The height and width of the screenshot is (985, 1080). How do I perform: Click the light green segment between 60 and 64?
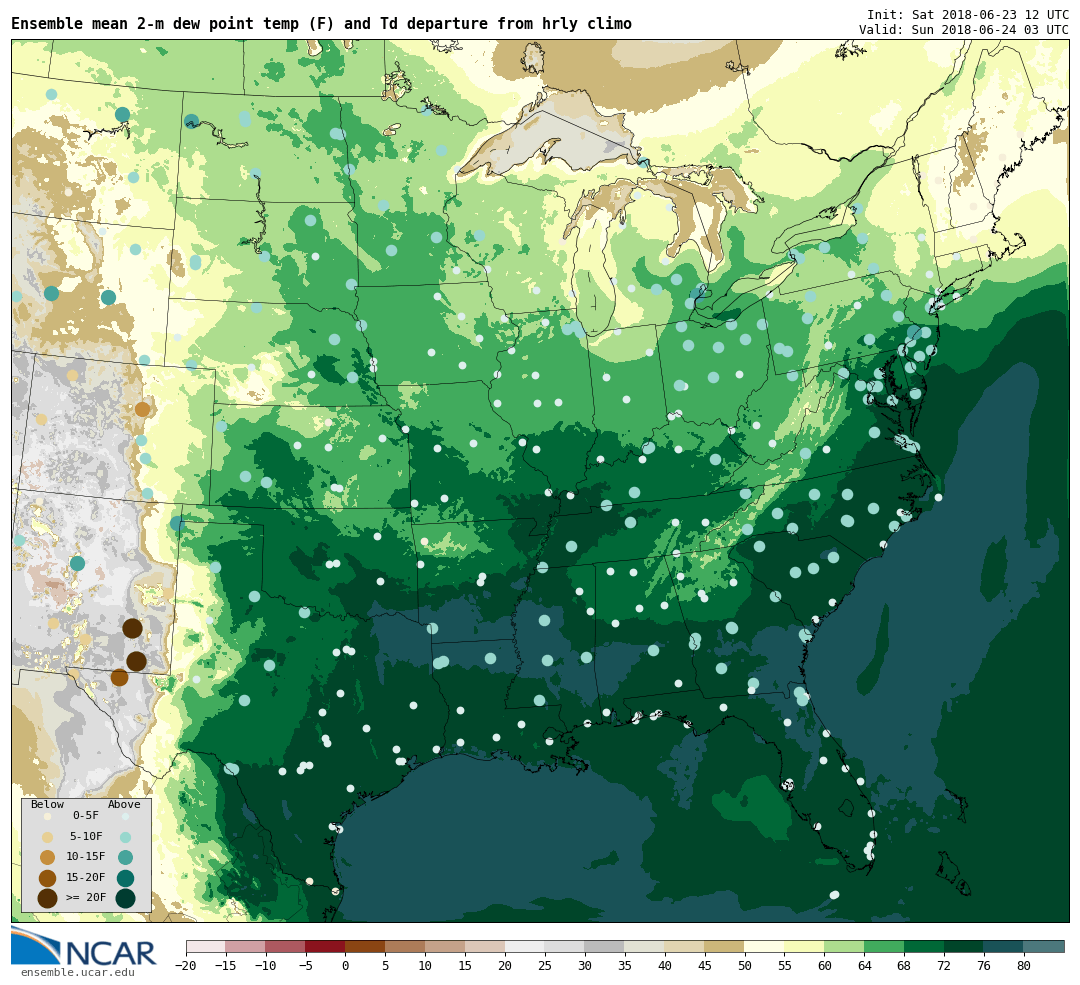[844, 946]
